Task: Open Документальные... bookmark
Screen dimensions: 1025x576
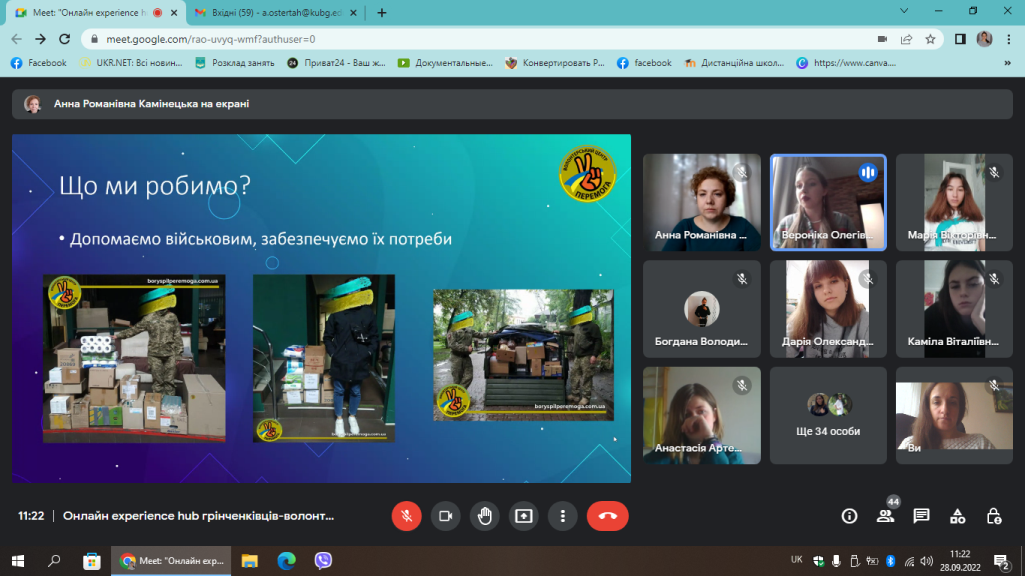Action: tap(445, 63)
